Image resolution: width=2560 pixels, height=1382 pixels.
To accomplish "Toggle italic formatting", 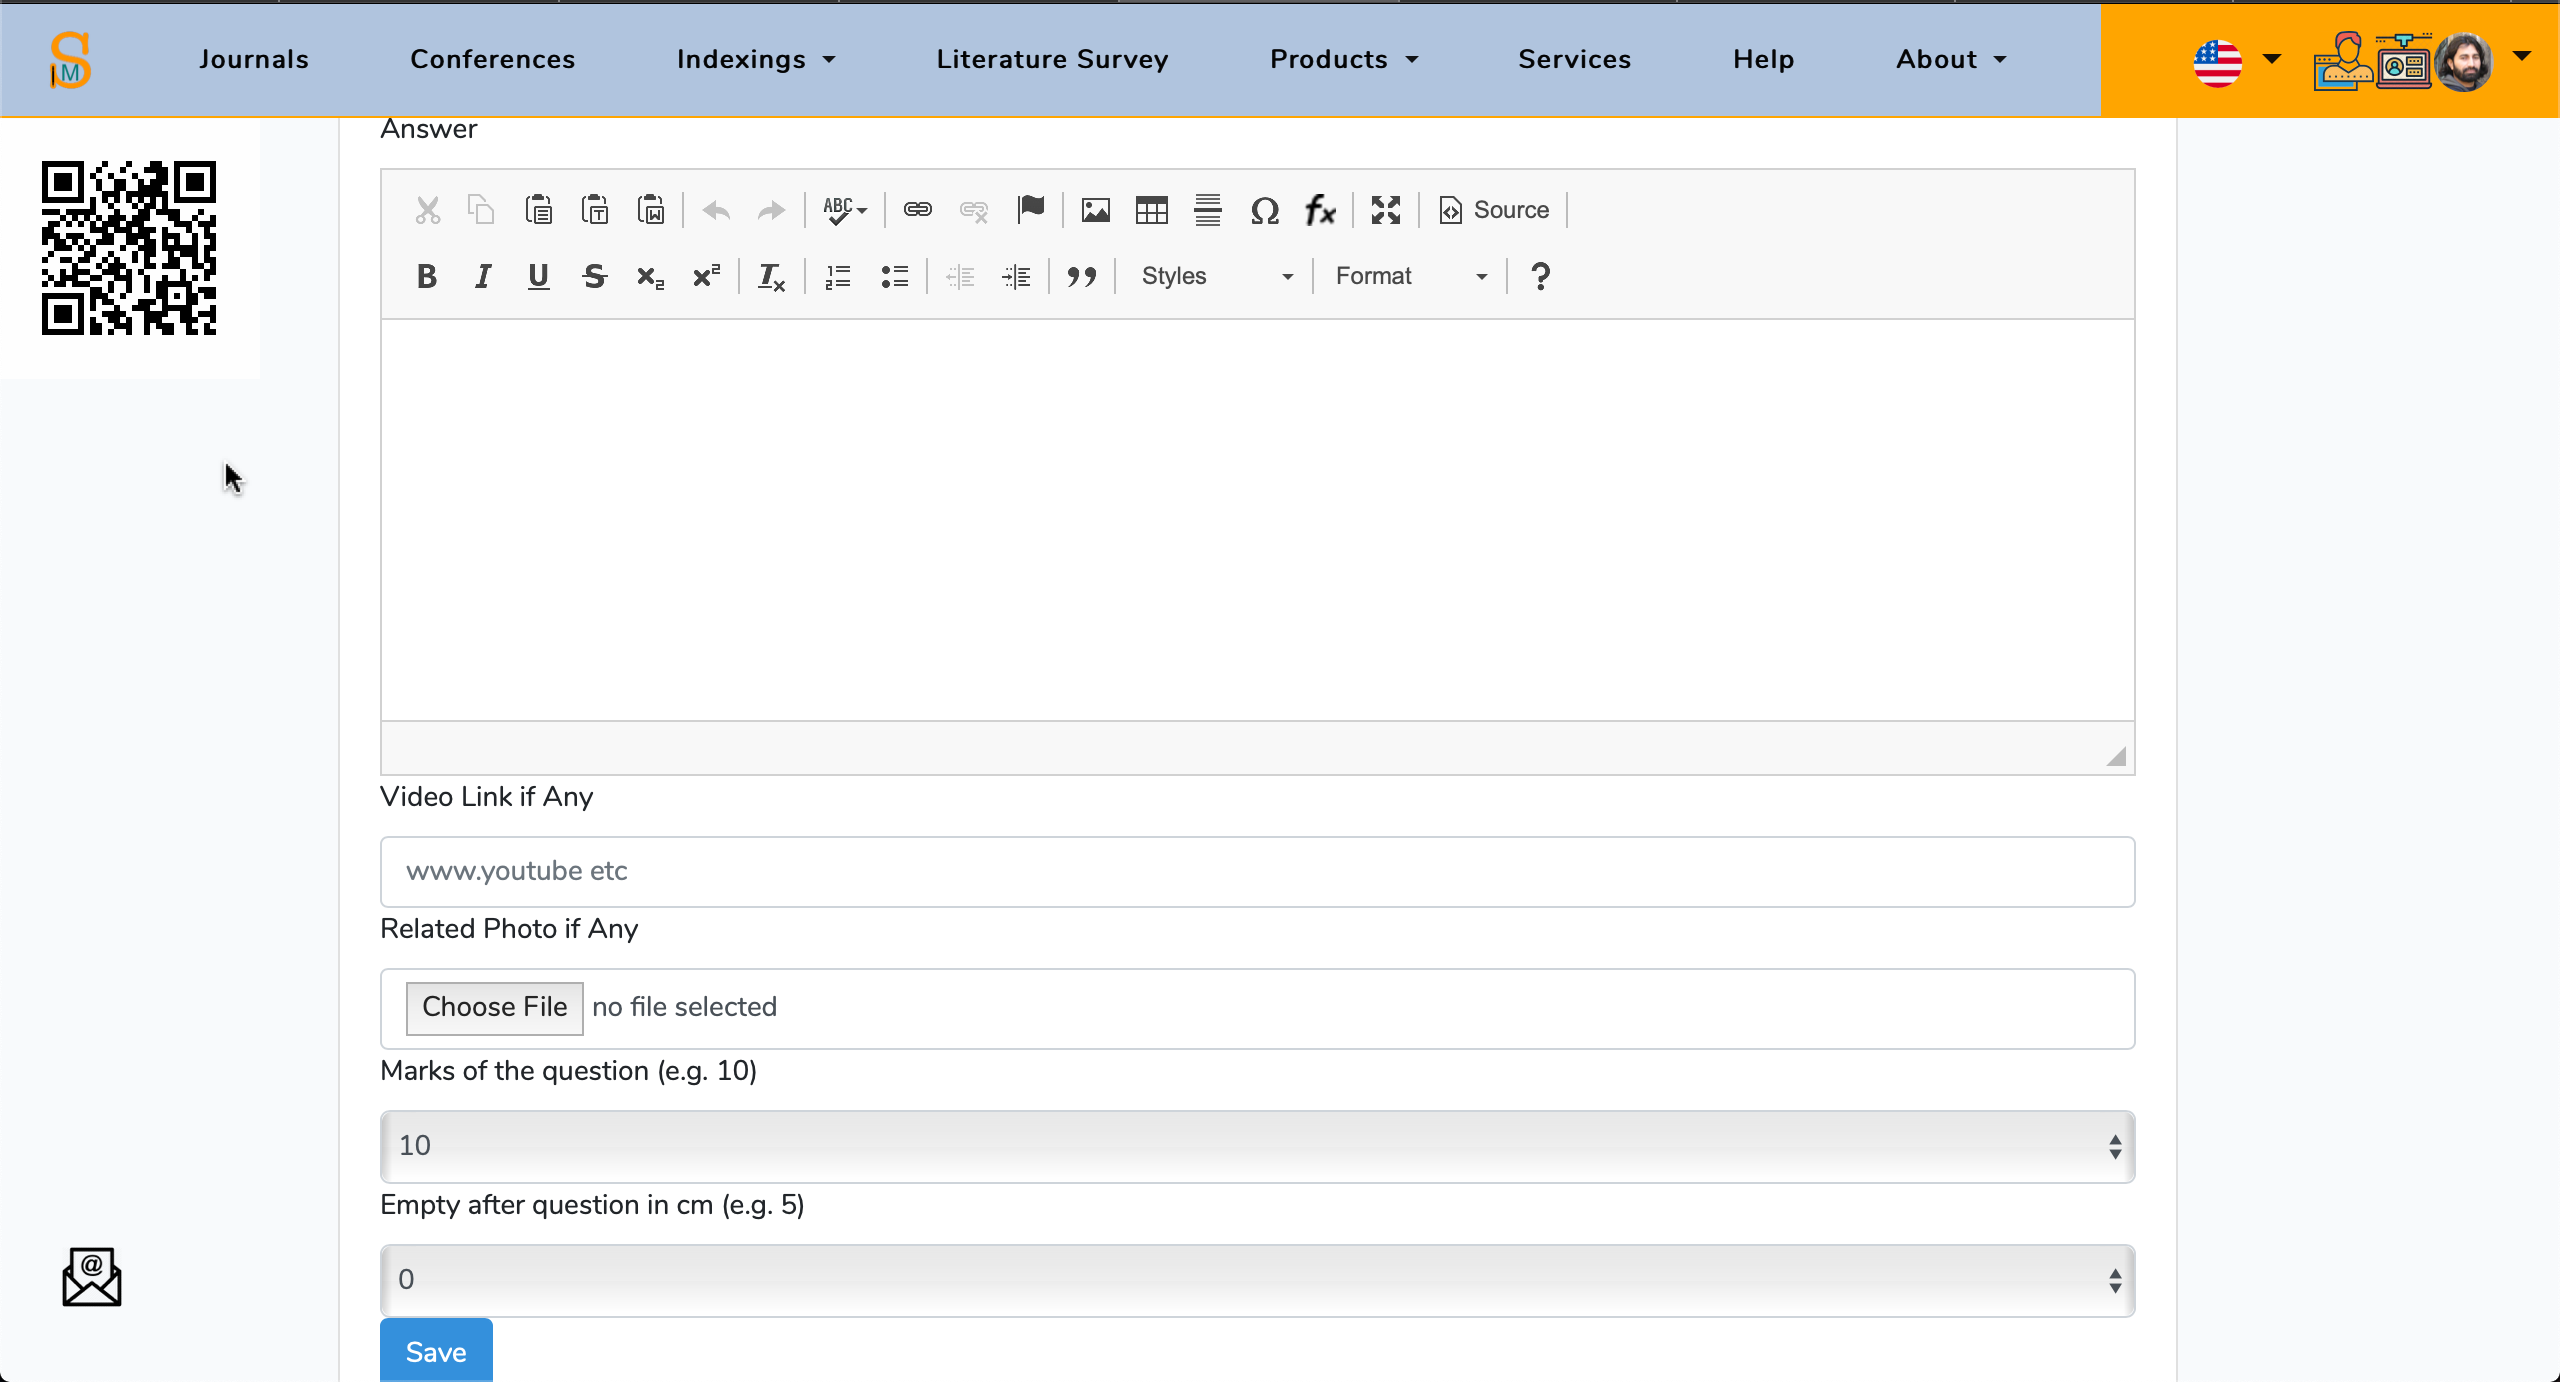I will 483,276.
